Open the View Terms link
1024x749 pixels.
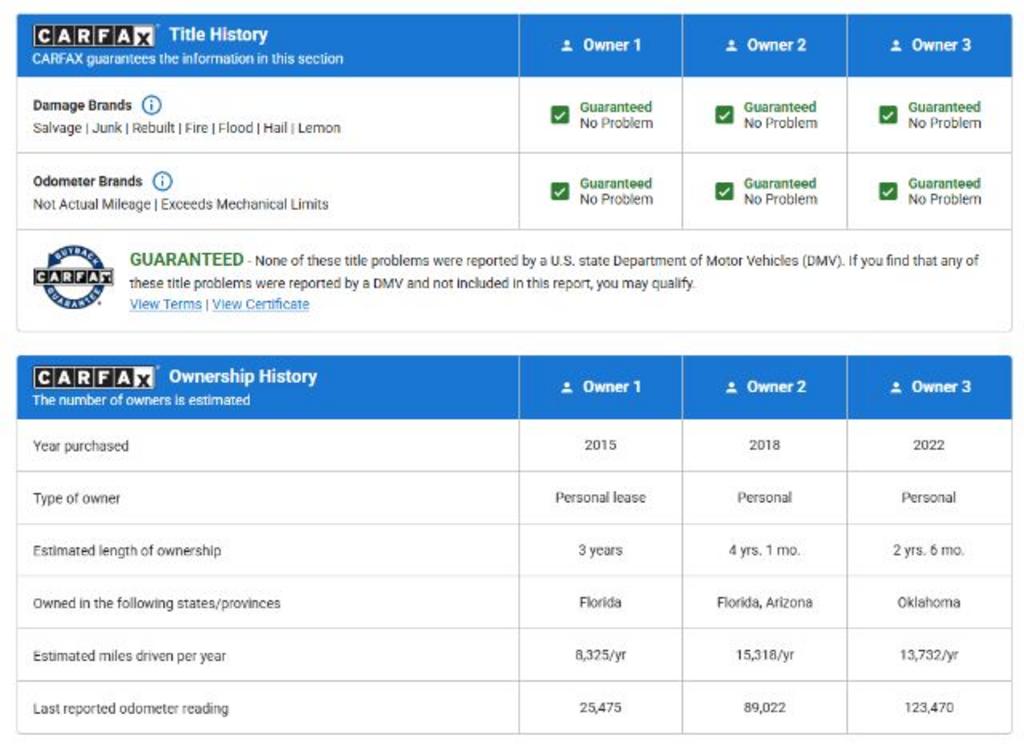pos(166,304)
